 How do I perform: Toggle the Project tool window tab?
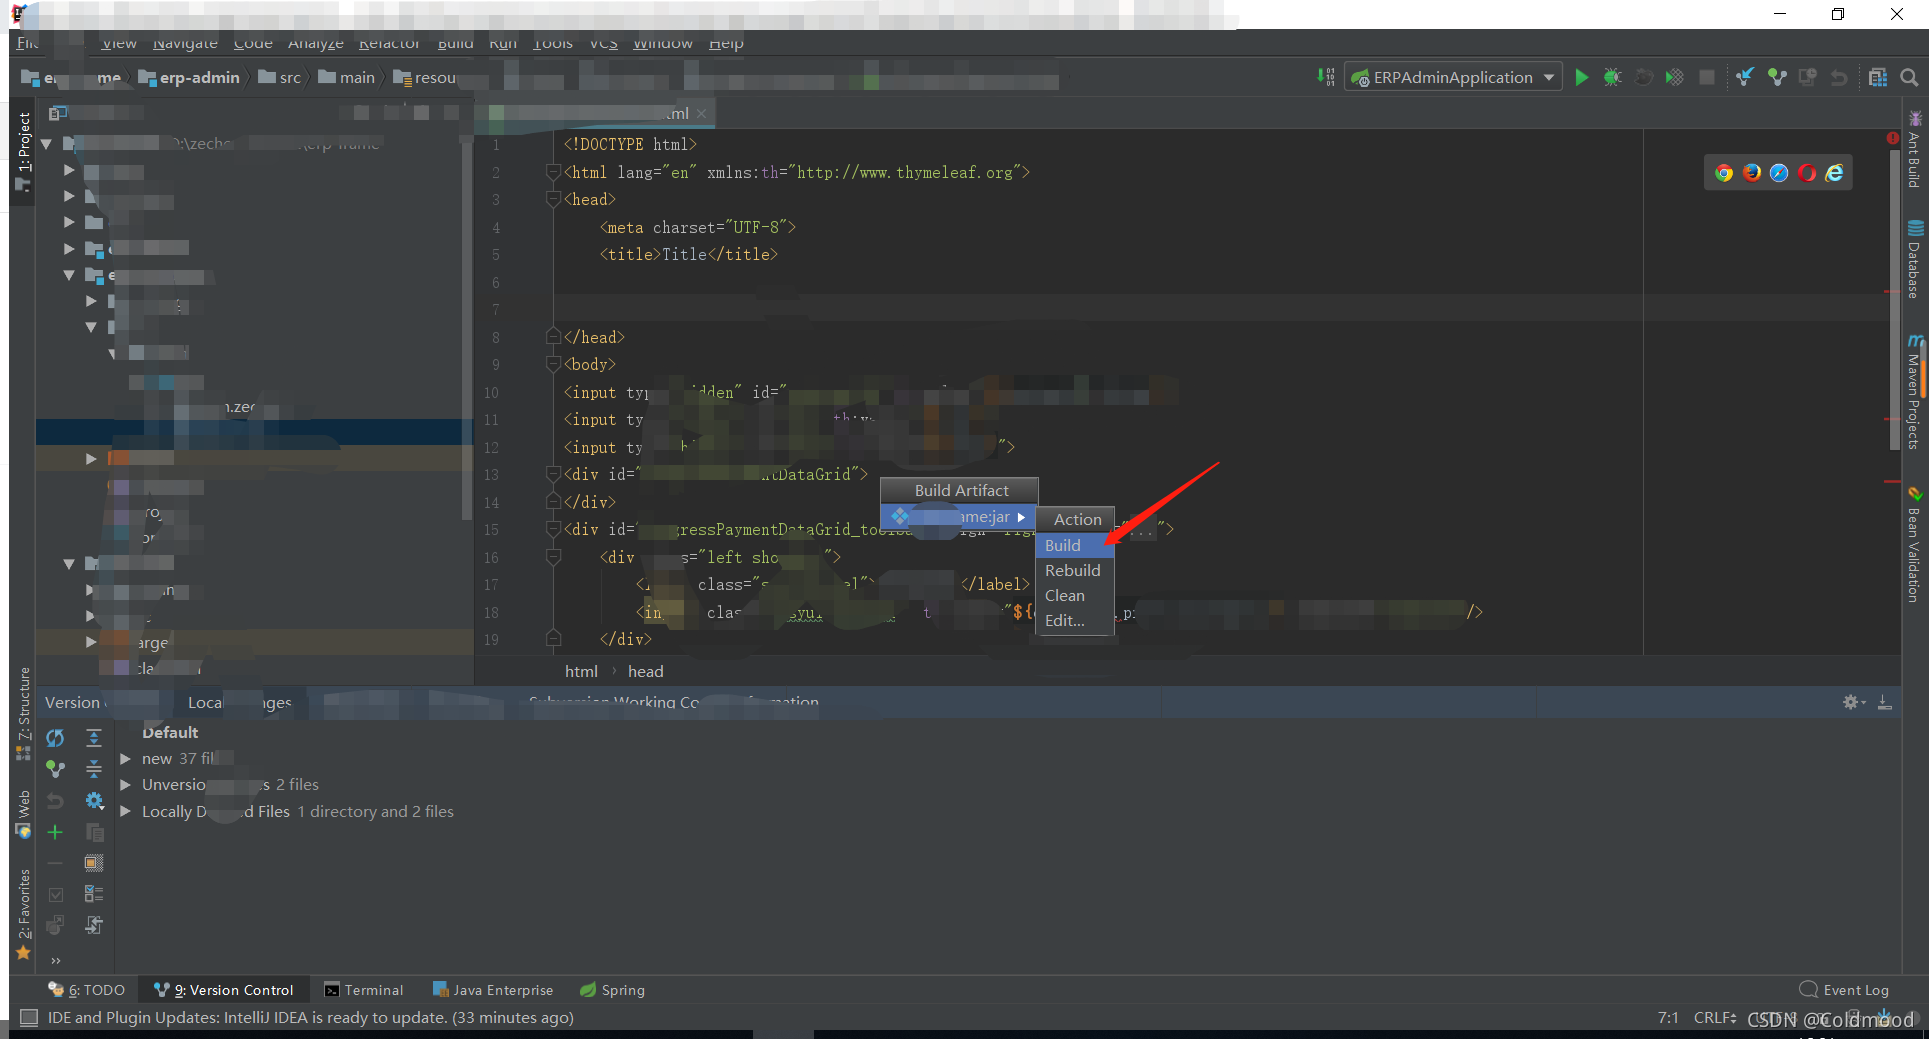pos(23,152)
